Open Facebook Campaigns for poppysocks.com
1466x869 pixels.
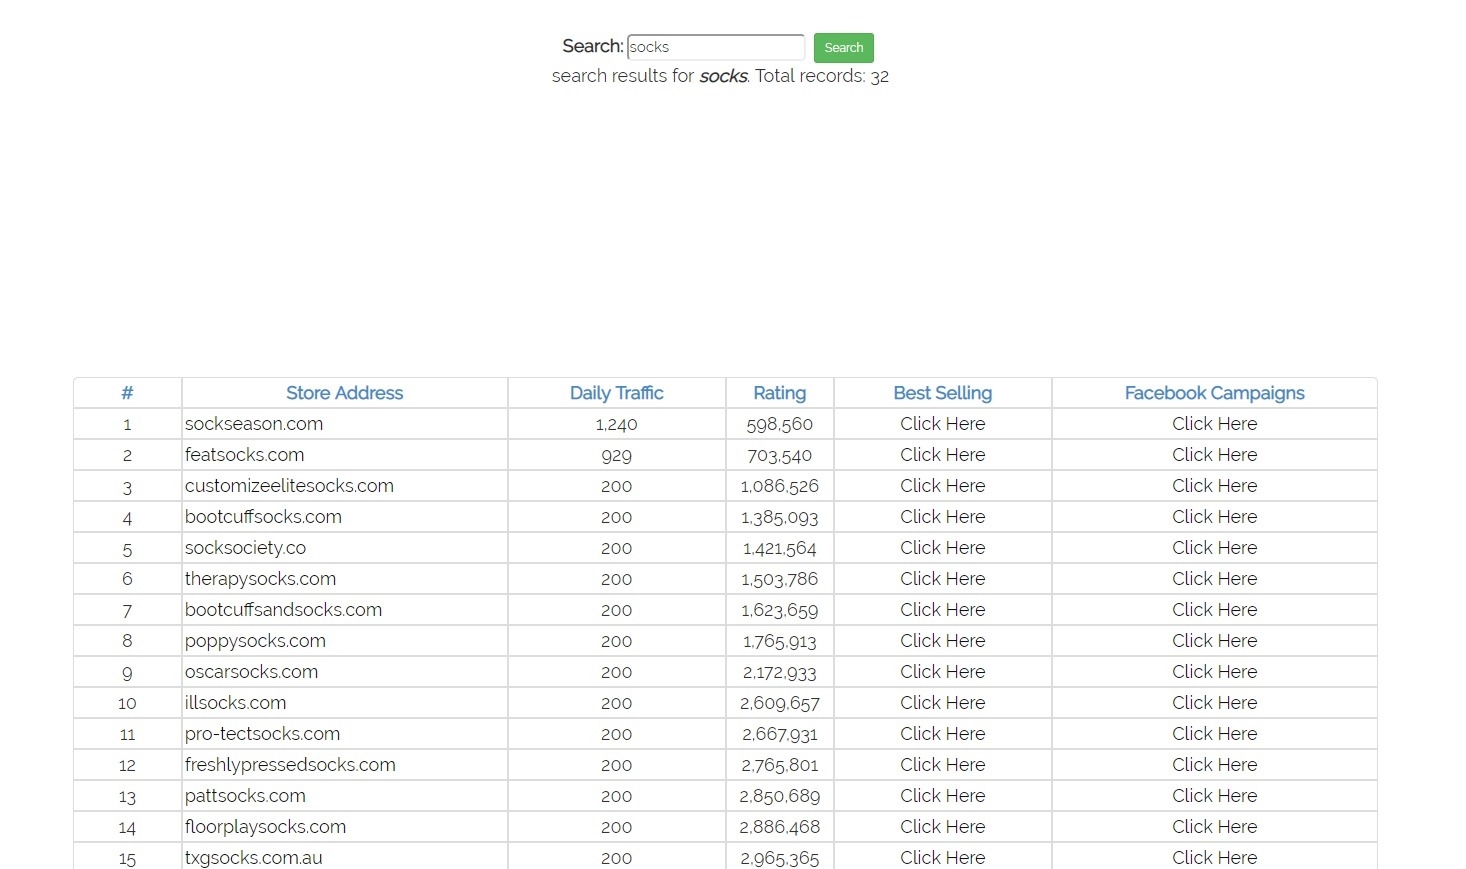(x=1214, y=640)
